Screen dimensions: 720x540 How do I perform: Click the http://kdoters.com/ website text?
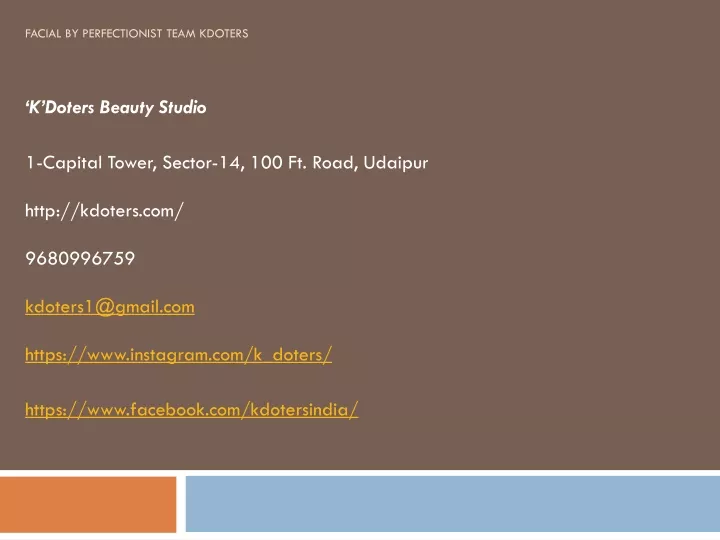[104, 211]
